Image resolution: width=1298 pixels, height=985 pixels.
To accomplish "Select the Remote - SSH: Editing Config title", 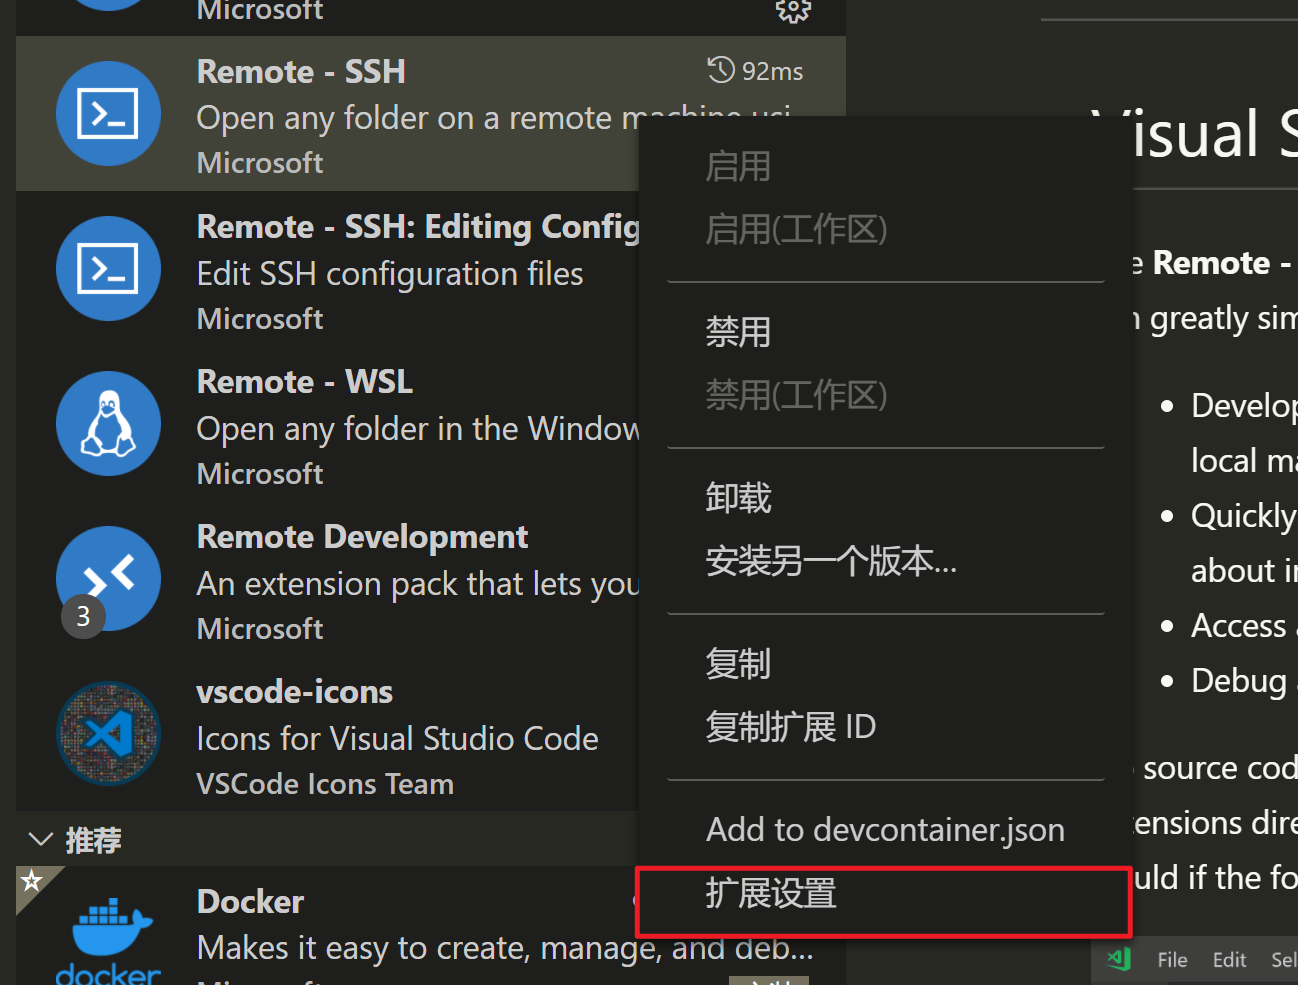I will (418, 227).
